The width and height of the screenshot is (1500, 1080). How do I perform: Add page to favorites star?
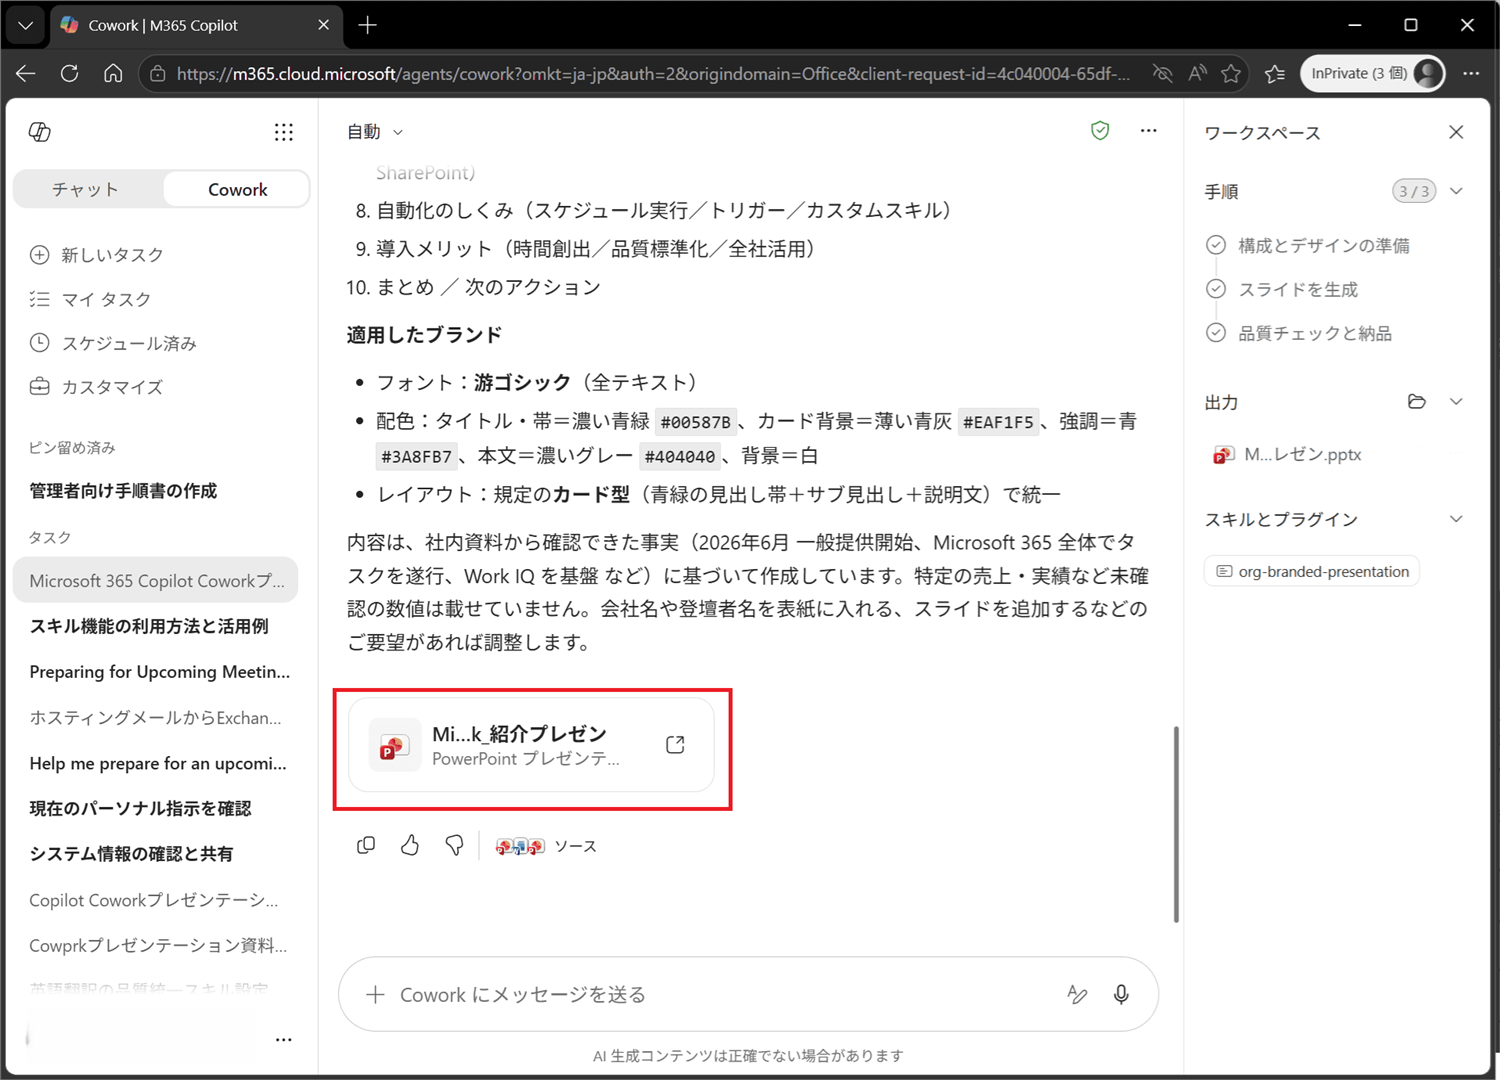pos(1231,73)
